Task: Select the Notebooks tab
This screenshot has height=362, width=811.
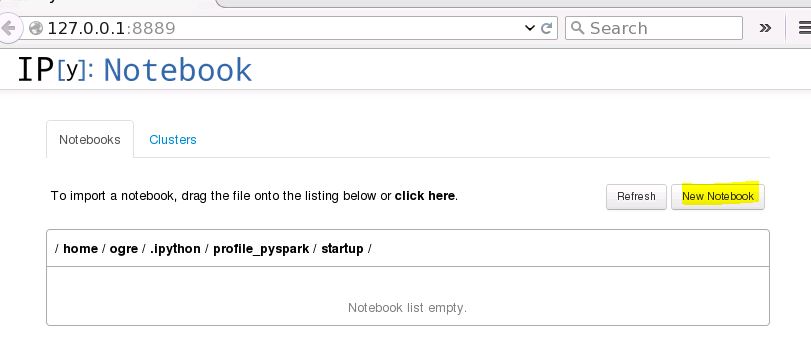Action: 90,140
